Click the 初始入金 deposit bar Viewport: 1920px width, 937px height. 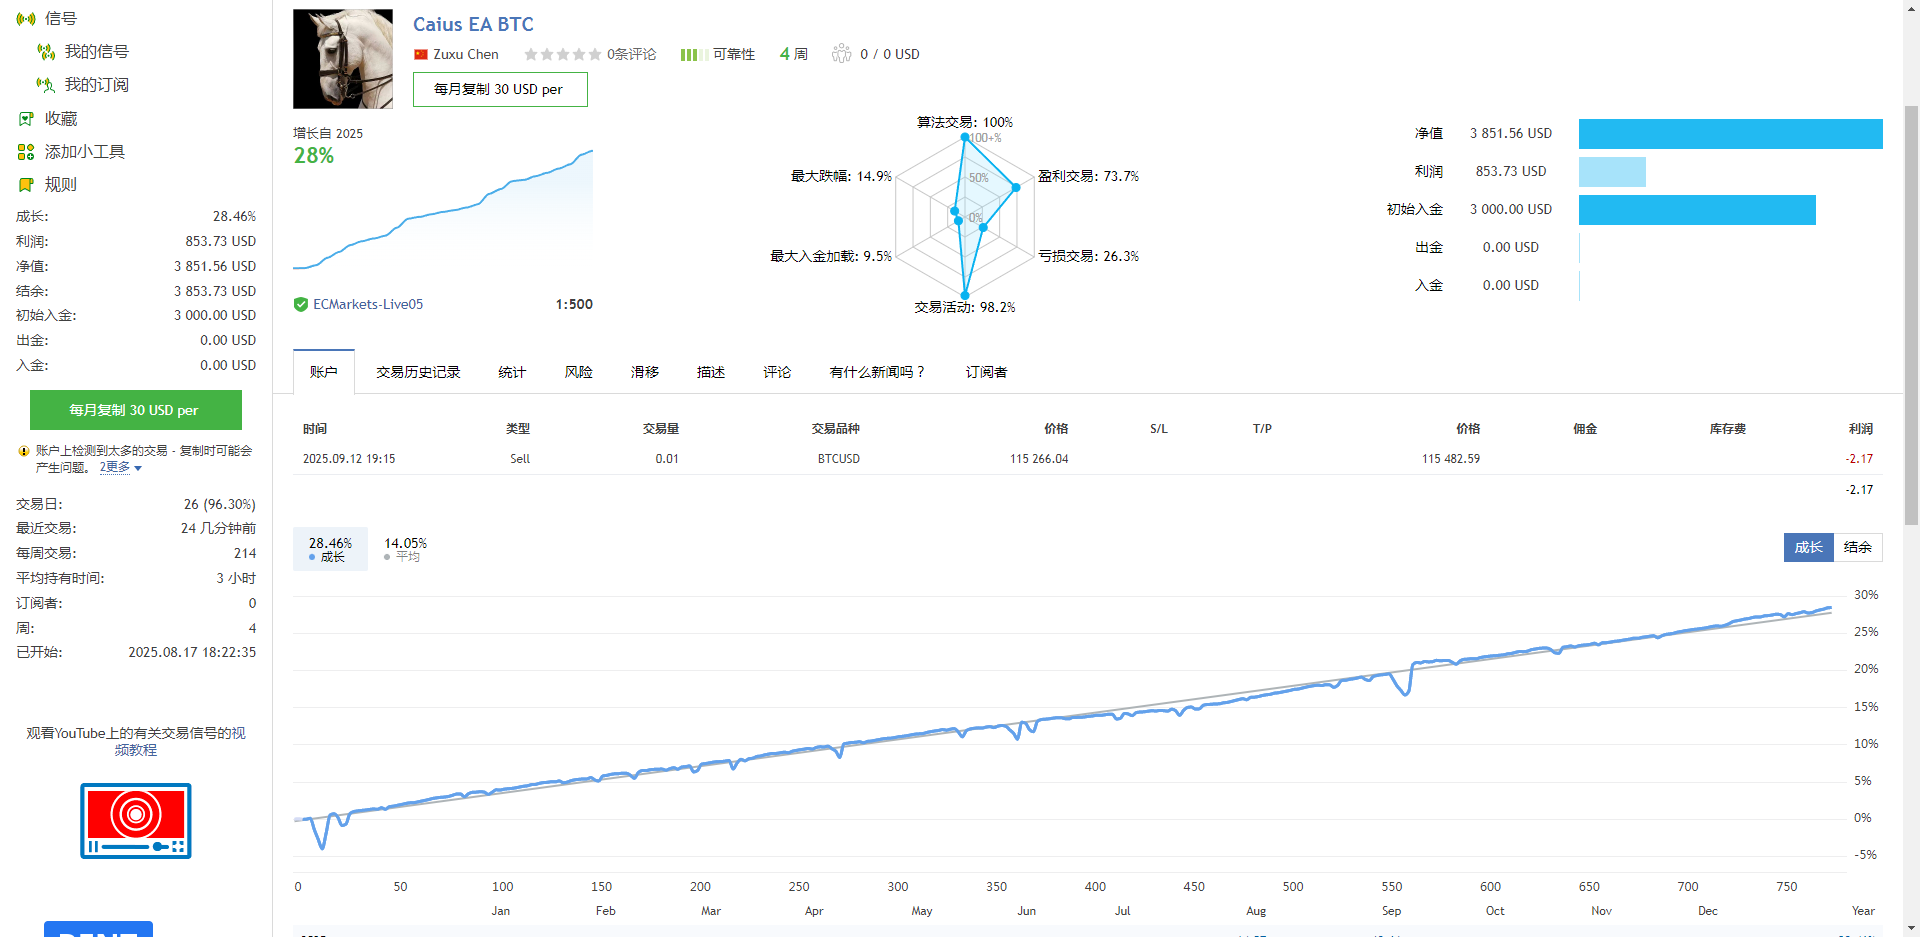(1697, 210)
